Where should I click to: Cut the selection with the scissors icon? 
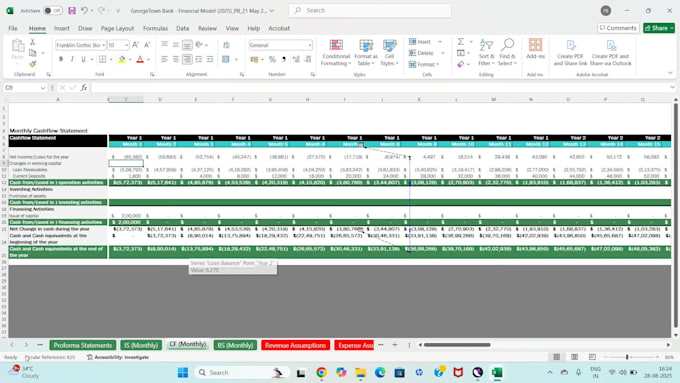click(33, 42)
